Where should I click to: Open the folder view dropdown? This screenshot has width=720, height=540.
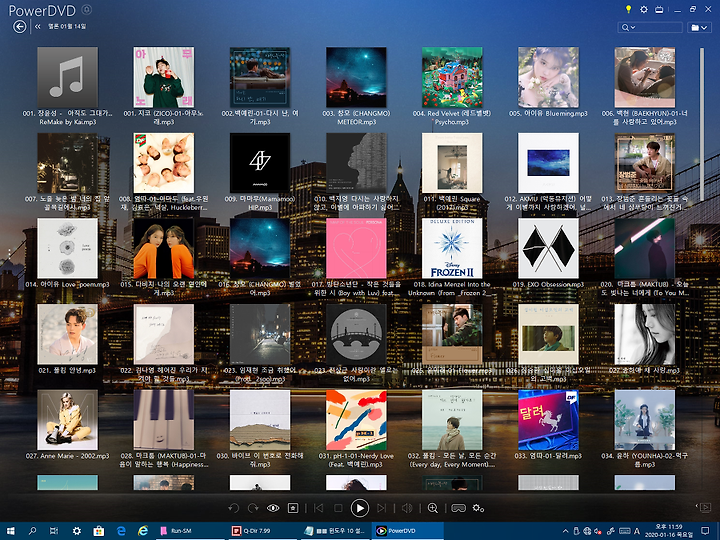click(x=699, y=28)
